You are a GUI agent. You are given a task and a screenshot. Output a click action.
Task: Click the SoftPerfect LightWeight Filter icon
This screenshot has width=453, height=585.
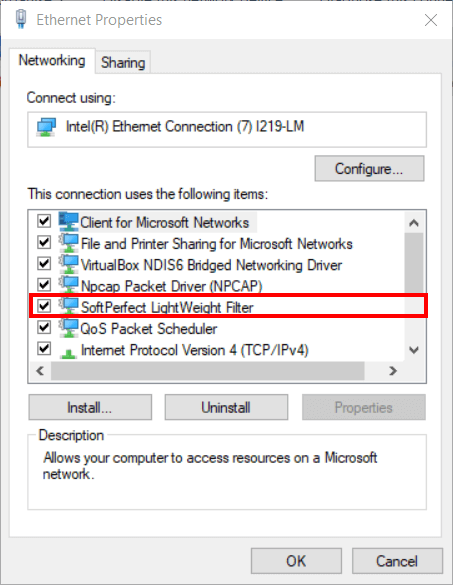pos(69,306)
